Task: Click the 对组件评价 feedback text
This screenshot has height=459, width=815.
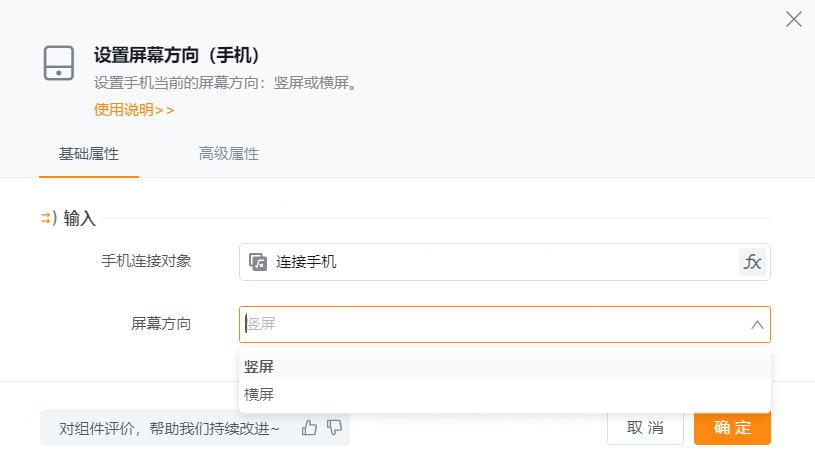Action: coord(170,428)
